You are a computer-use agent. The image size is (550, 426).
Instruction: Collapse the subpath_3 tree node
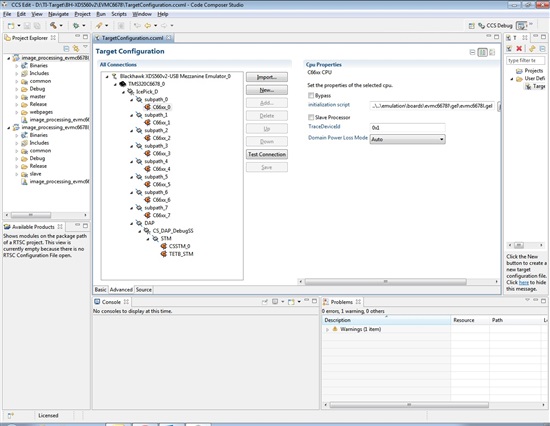pyautogui.click(x=132, y=146)
